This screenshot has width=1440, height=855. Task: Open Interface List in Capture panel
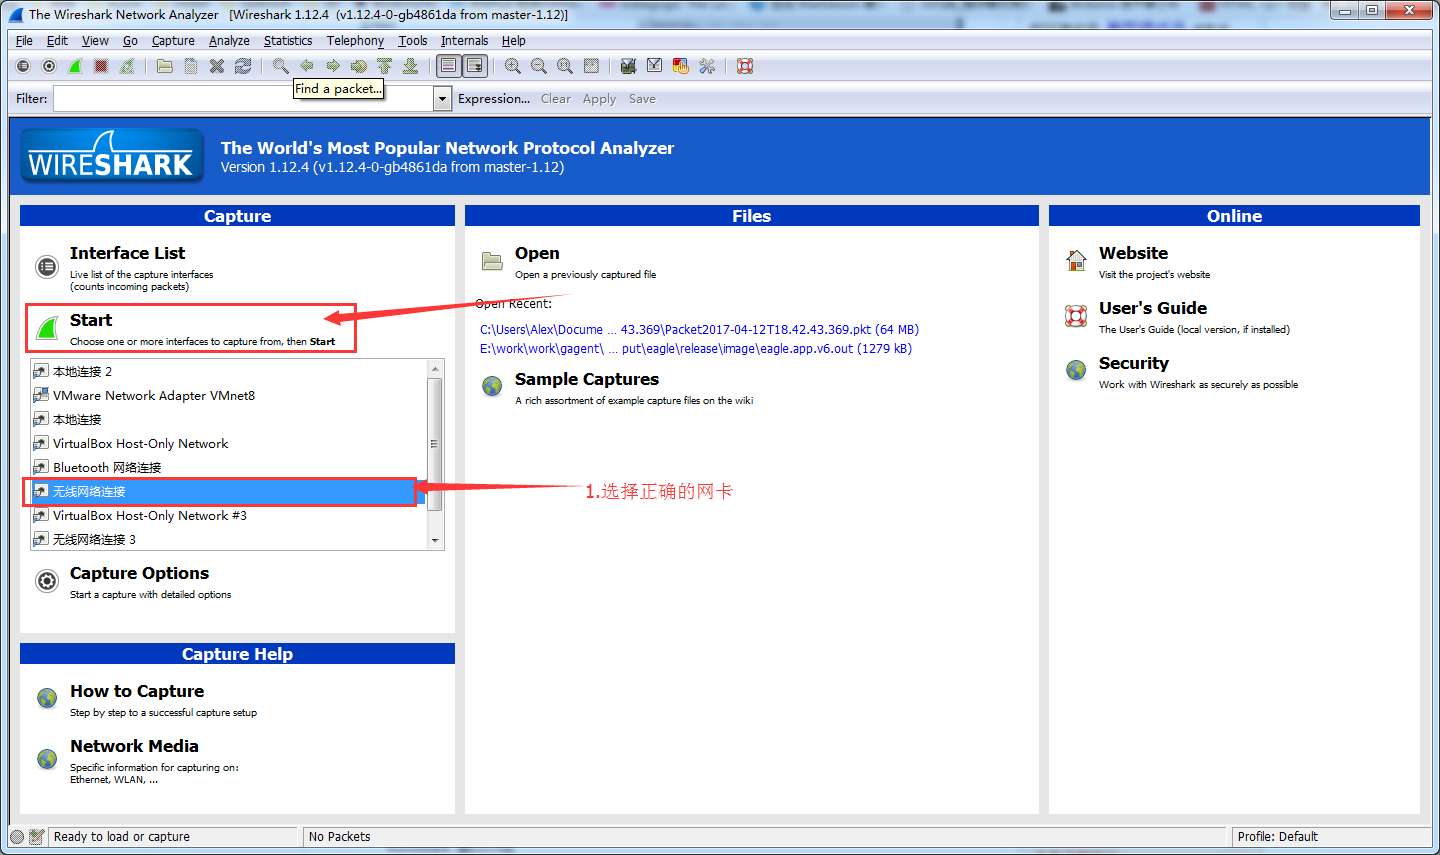tap(127, 253)
